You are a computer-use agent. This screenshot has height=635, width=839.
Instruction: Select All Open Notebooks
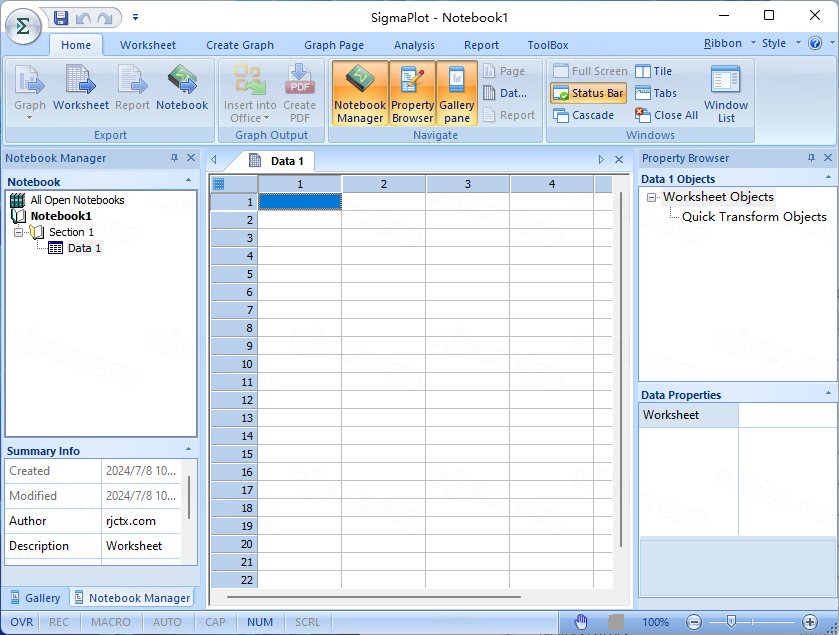[77, 200]
